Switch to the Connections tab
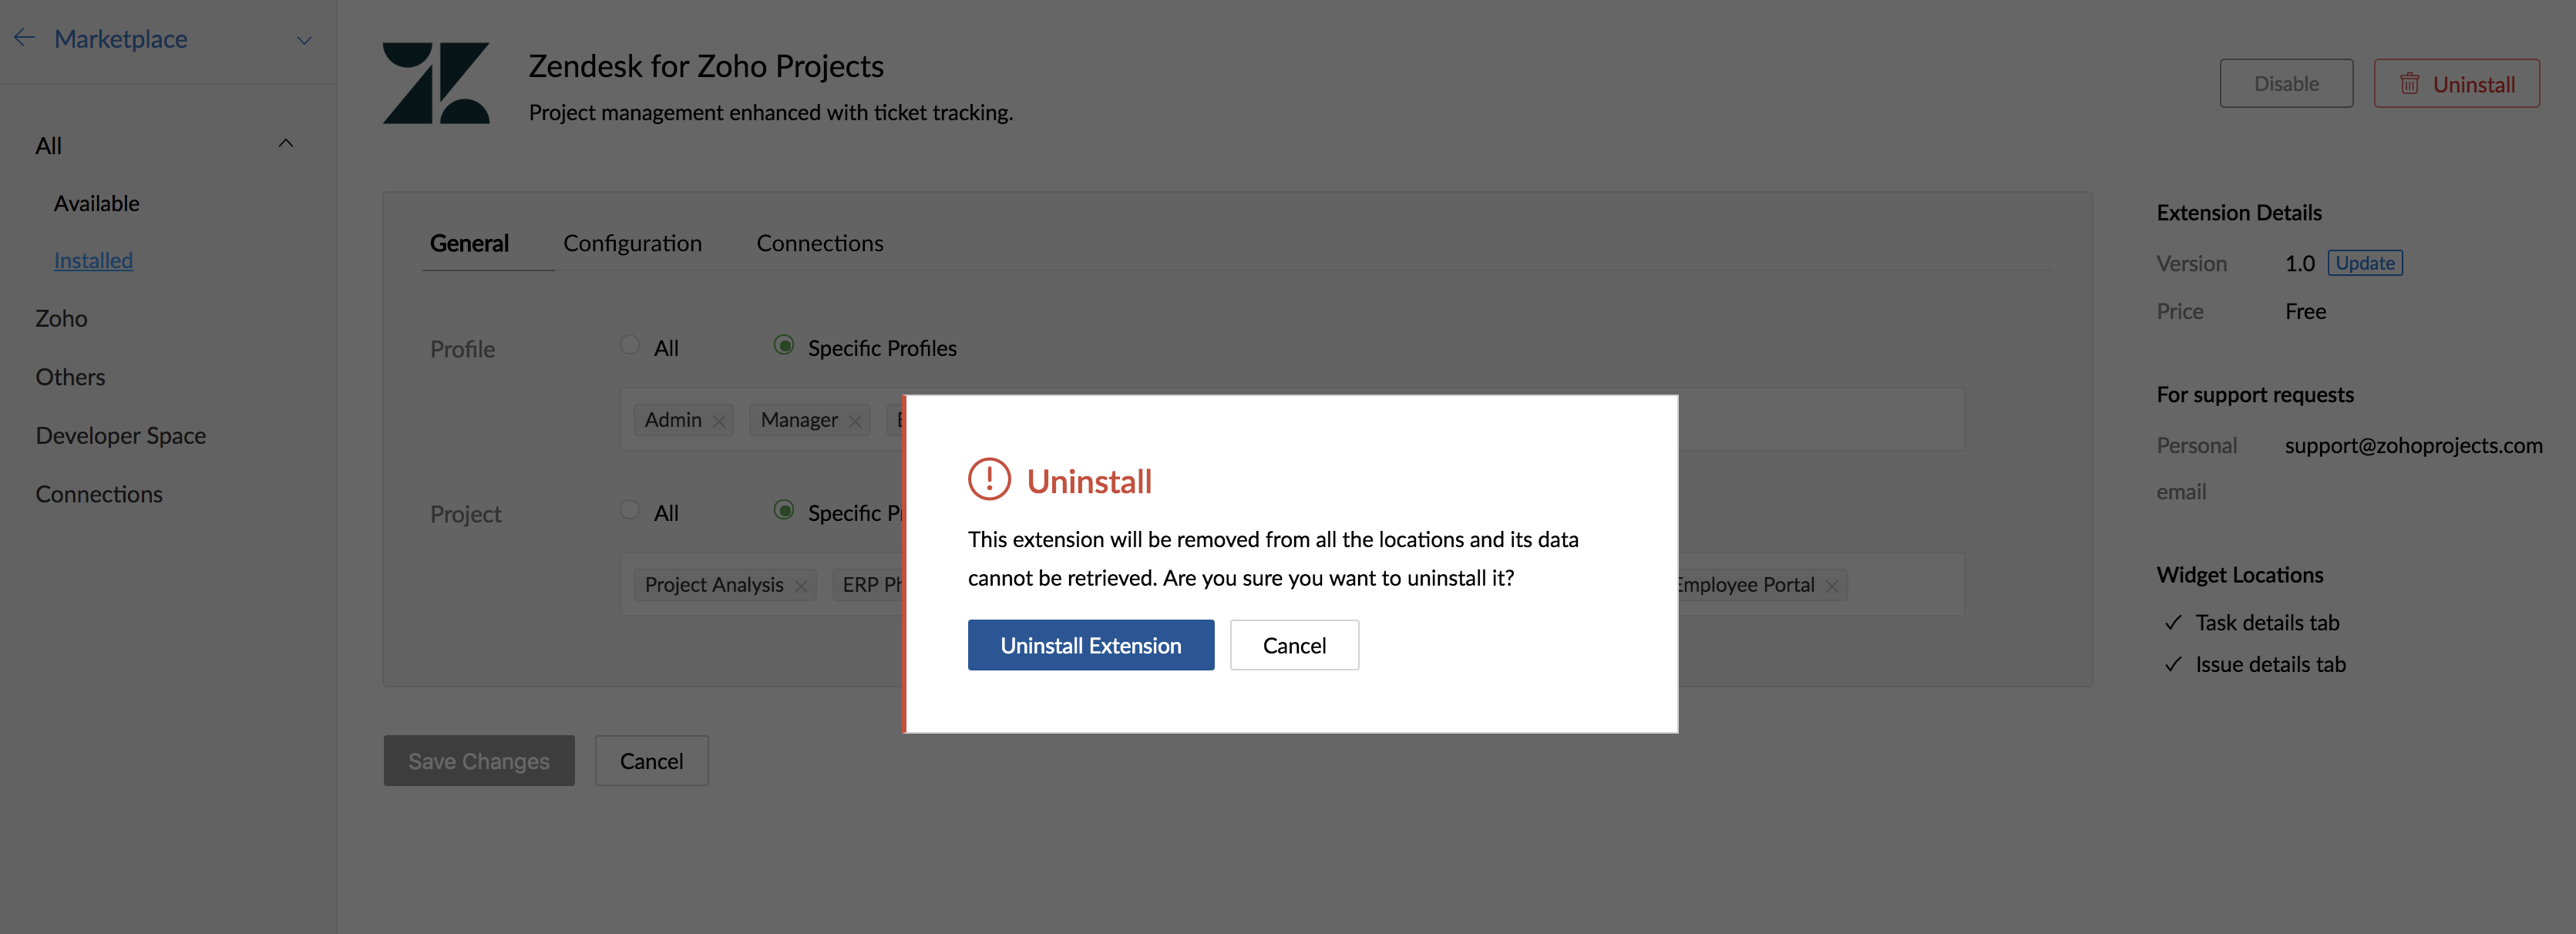The height and width of the screenshot is (934, 2576). (x=819, y=243)
